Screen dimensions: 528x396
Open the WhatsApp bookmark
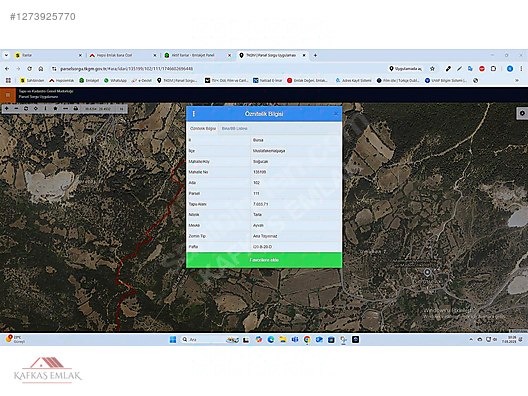[x=115, y=80]
